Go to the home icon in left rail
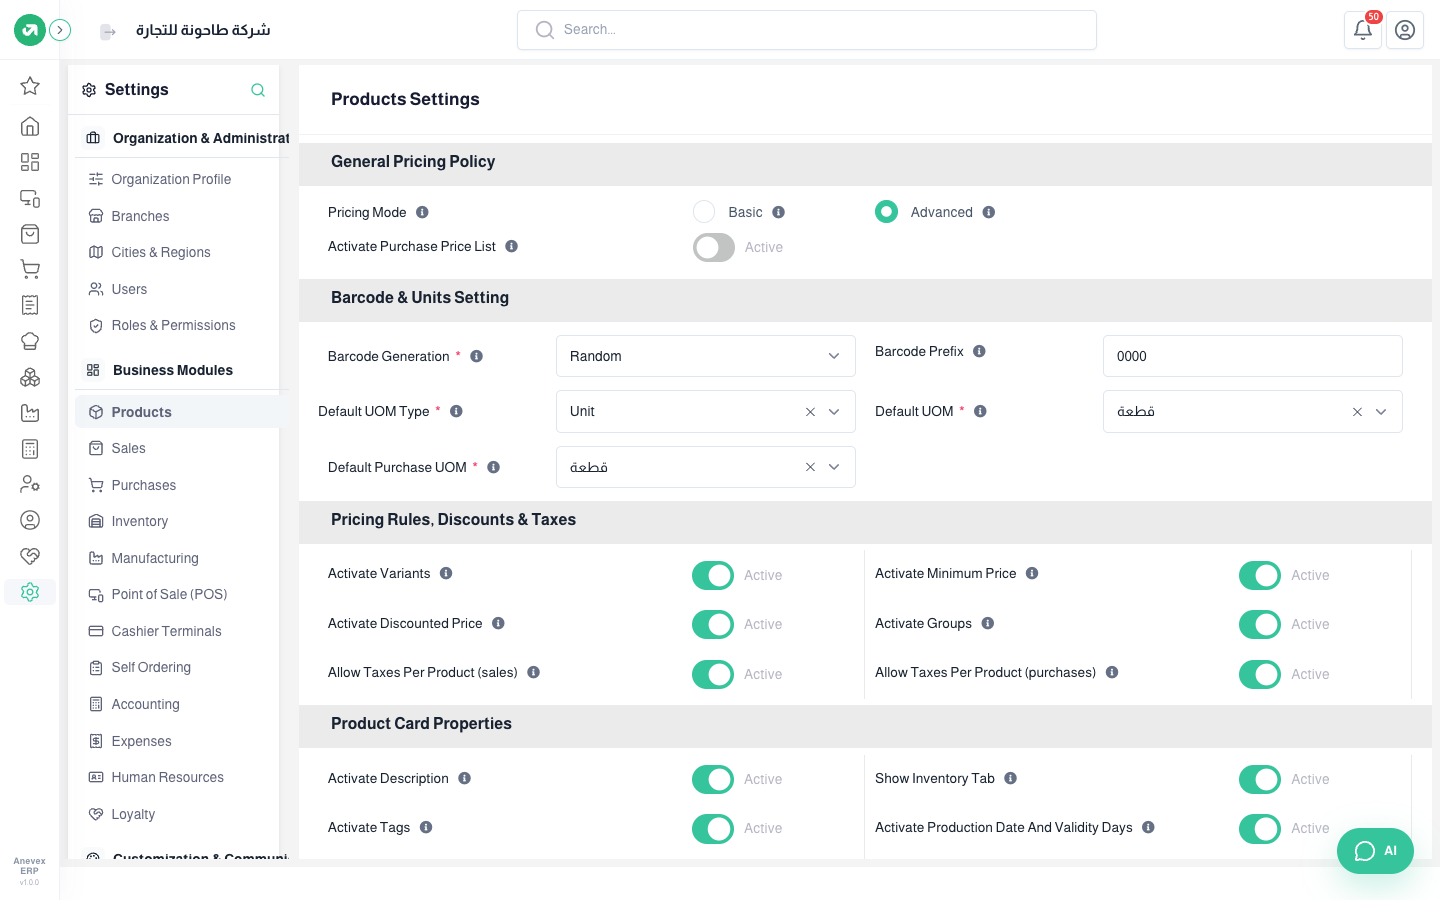Viewport: 1440px width, 900px height. click(30, 126)
